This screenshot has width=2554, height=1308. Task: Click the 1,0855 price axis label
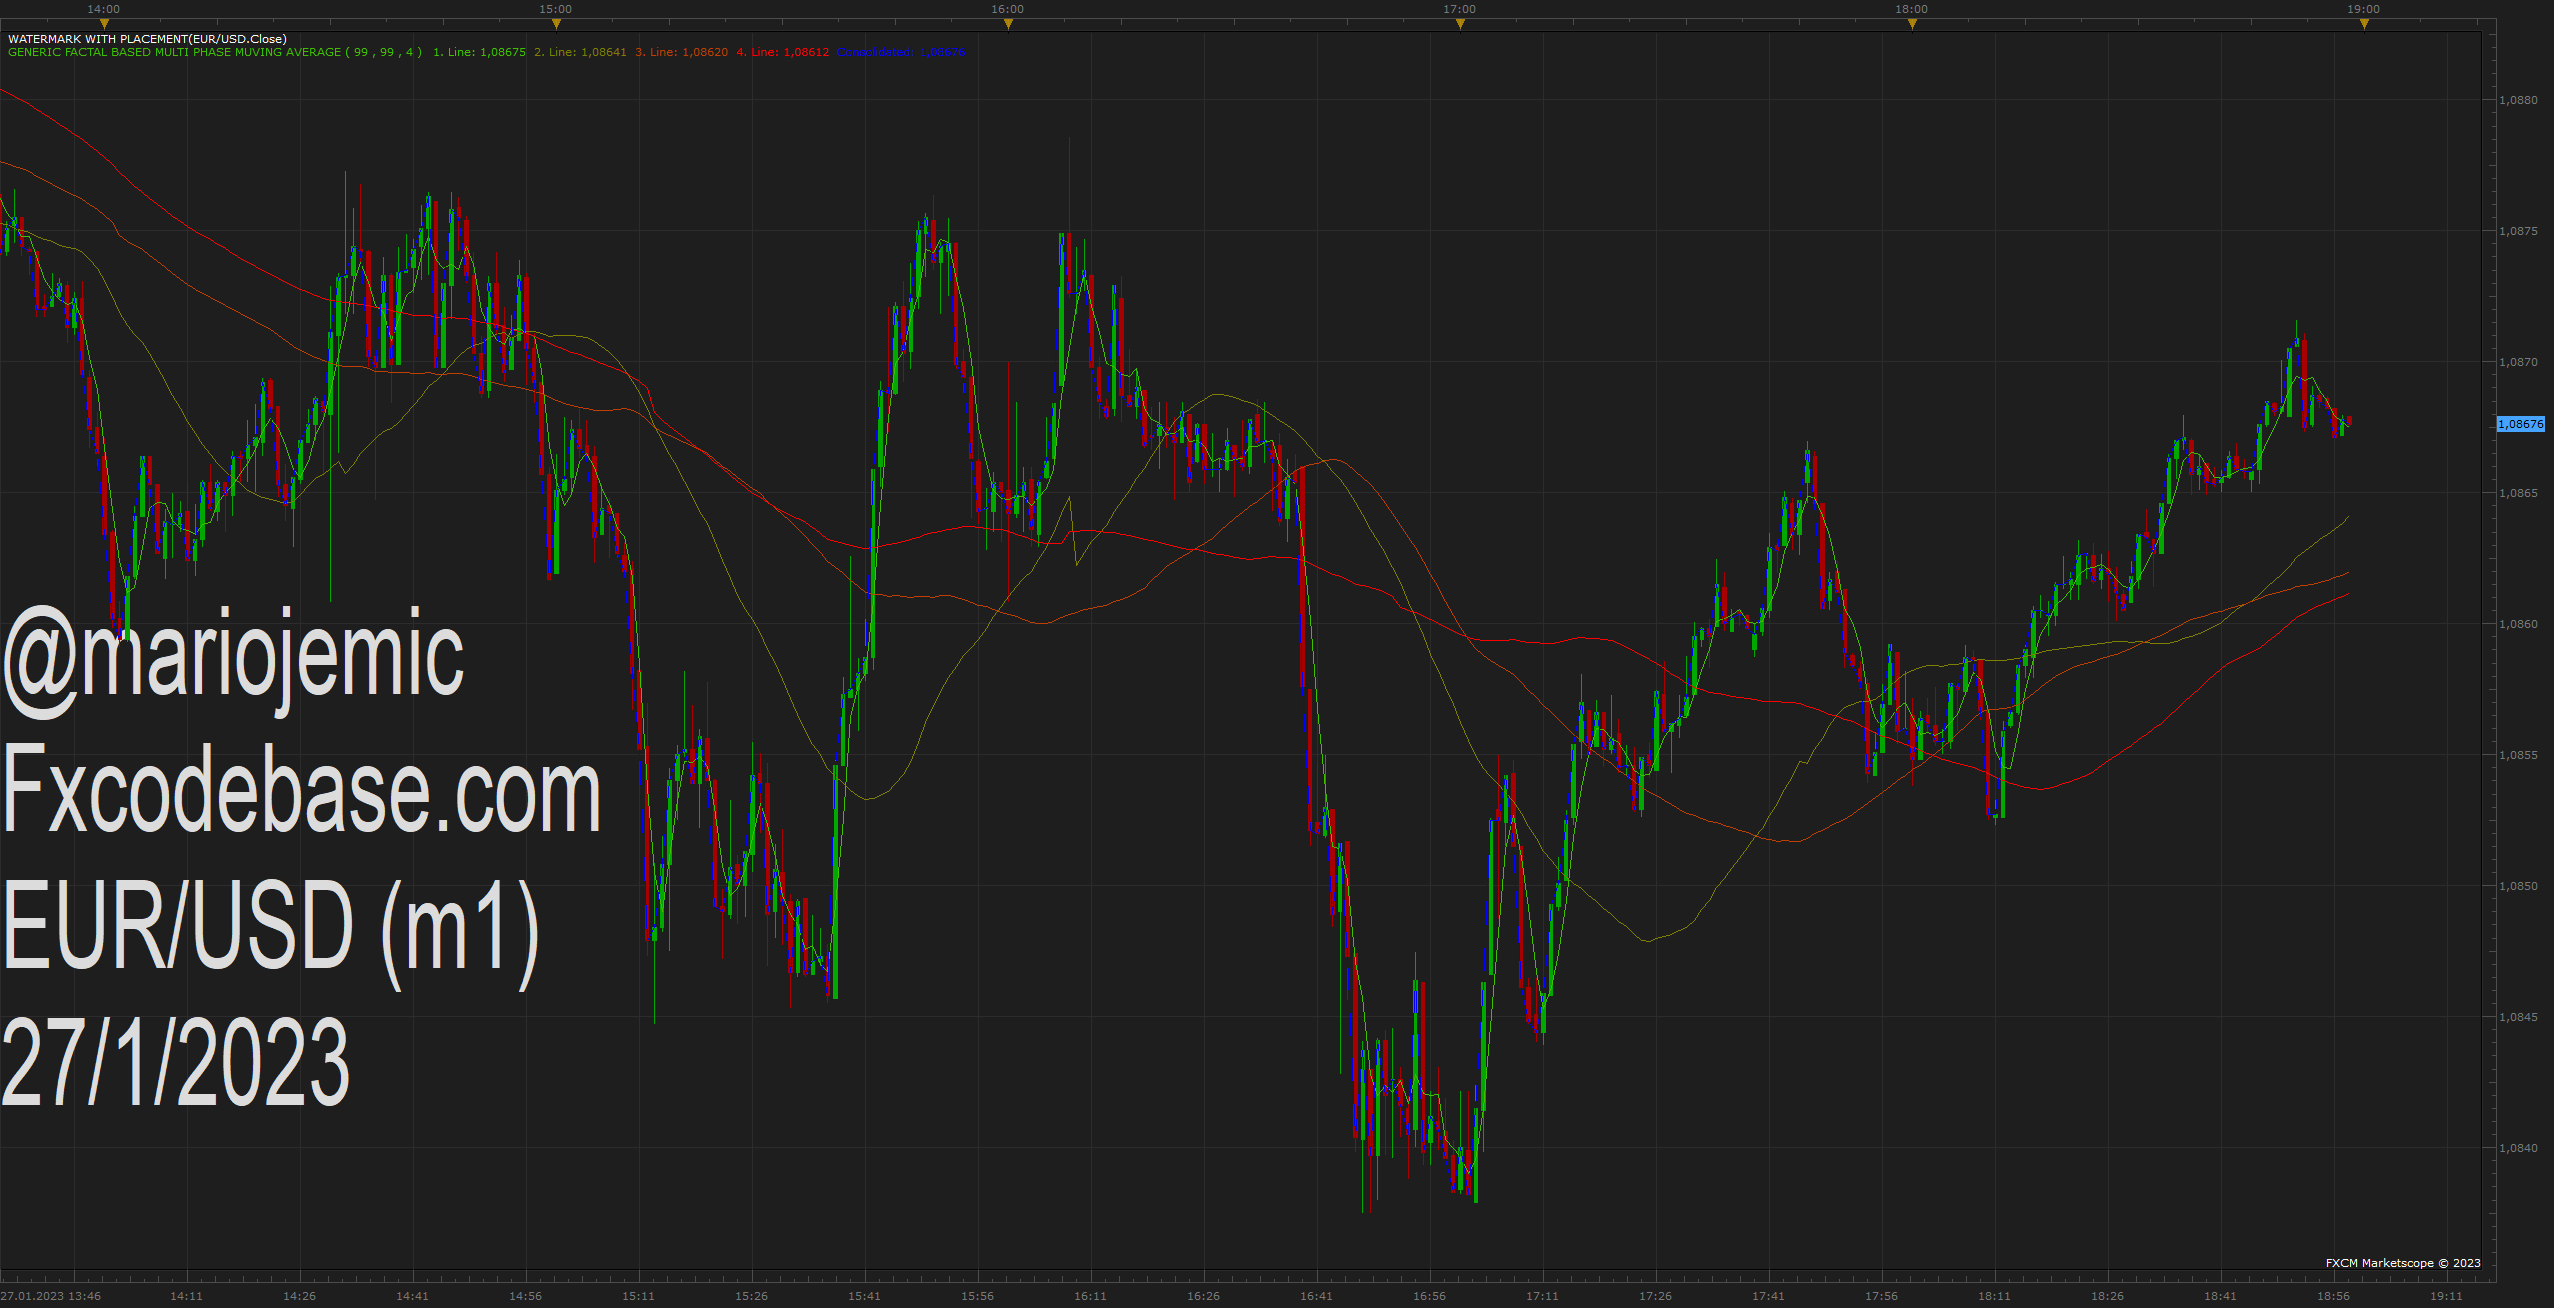pyautogui.click(x=2518, y=755)
